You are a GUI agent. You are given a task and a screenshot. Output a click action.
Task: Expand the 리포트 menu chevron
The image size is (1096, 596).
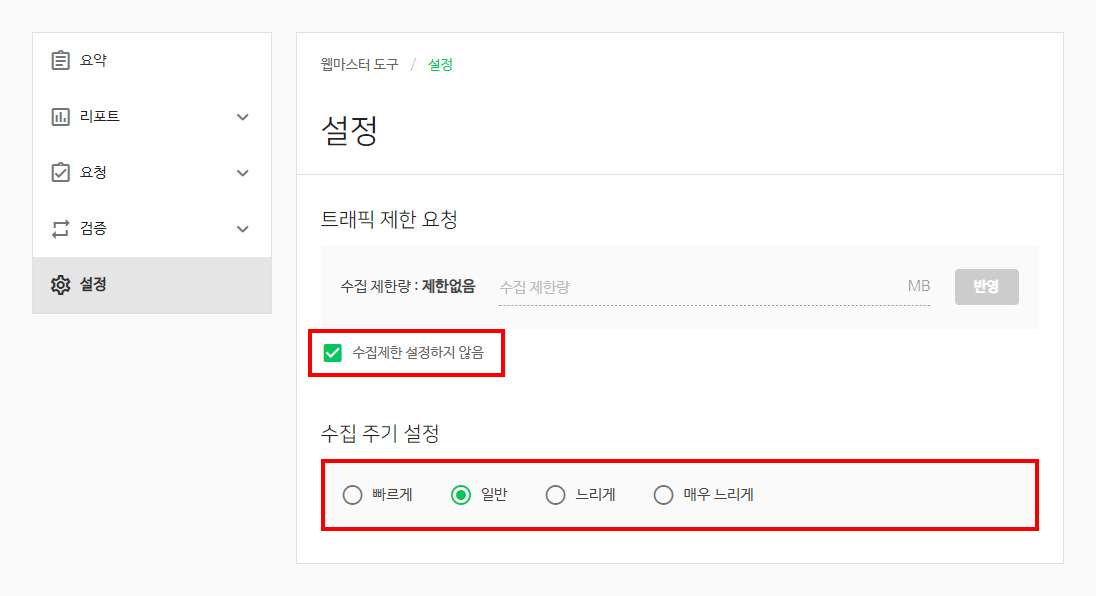point(243,117)
